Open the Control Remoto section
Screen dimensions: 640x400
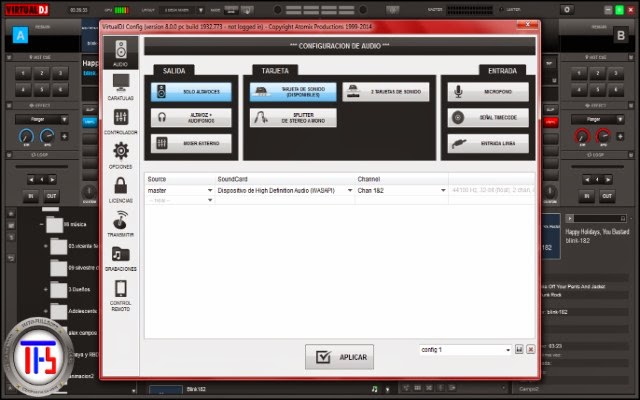click(x=120, y=295)
